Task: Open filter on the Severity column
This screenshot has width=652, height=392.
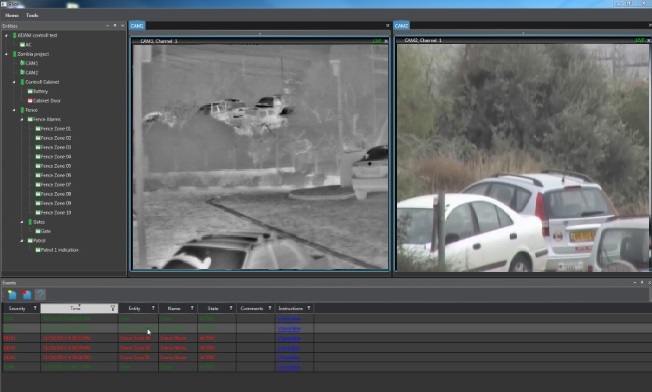Action: 35,308
